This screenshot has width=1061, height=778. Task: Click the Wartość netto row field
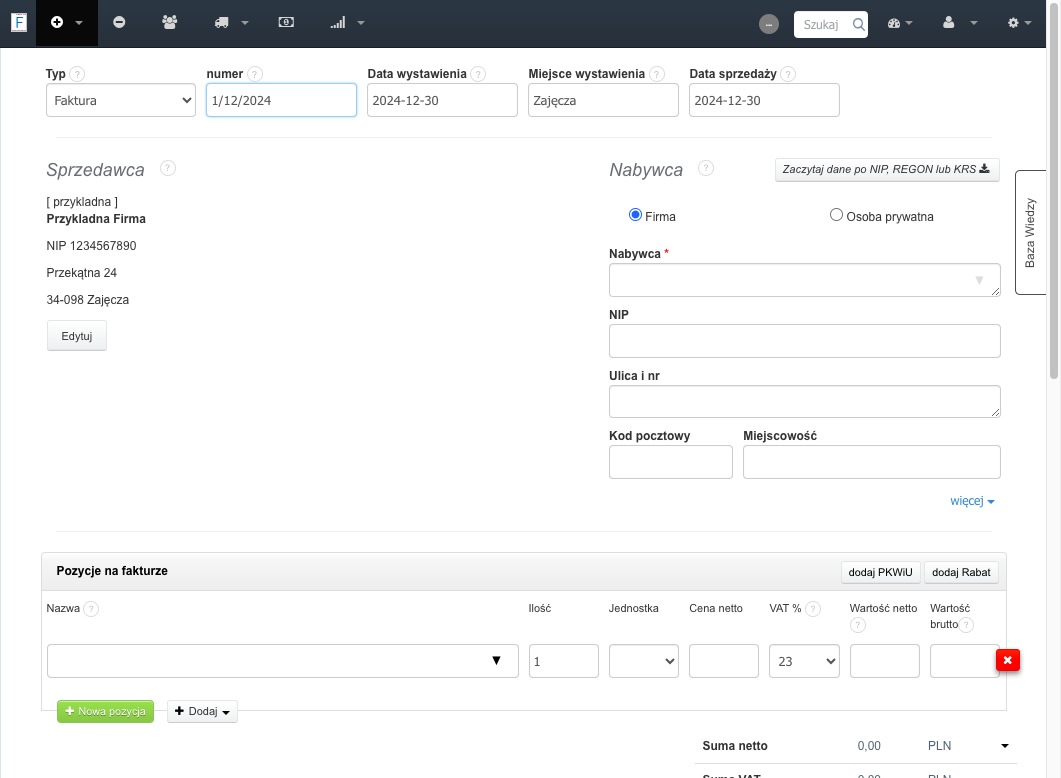tap(884, 661)
